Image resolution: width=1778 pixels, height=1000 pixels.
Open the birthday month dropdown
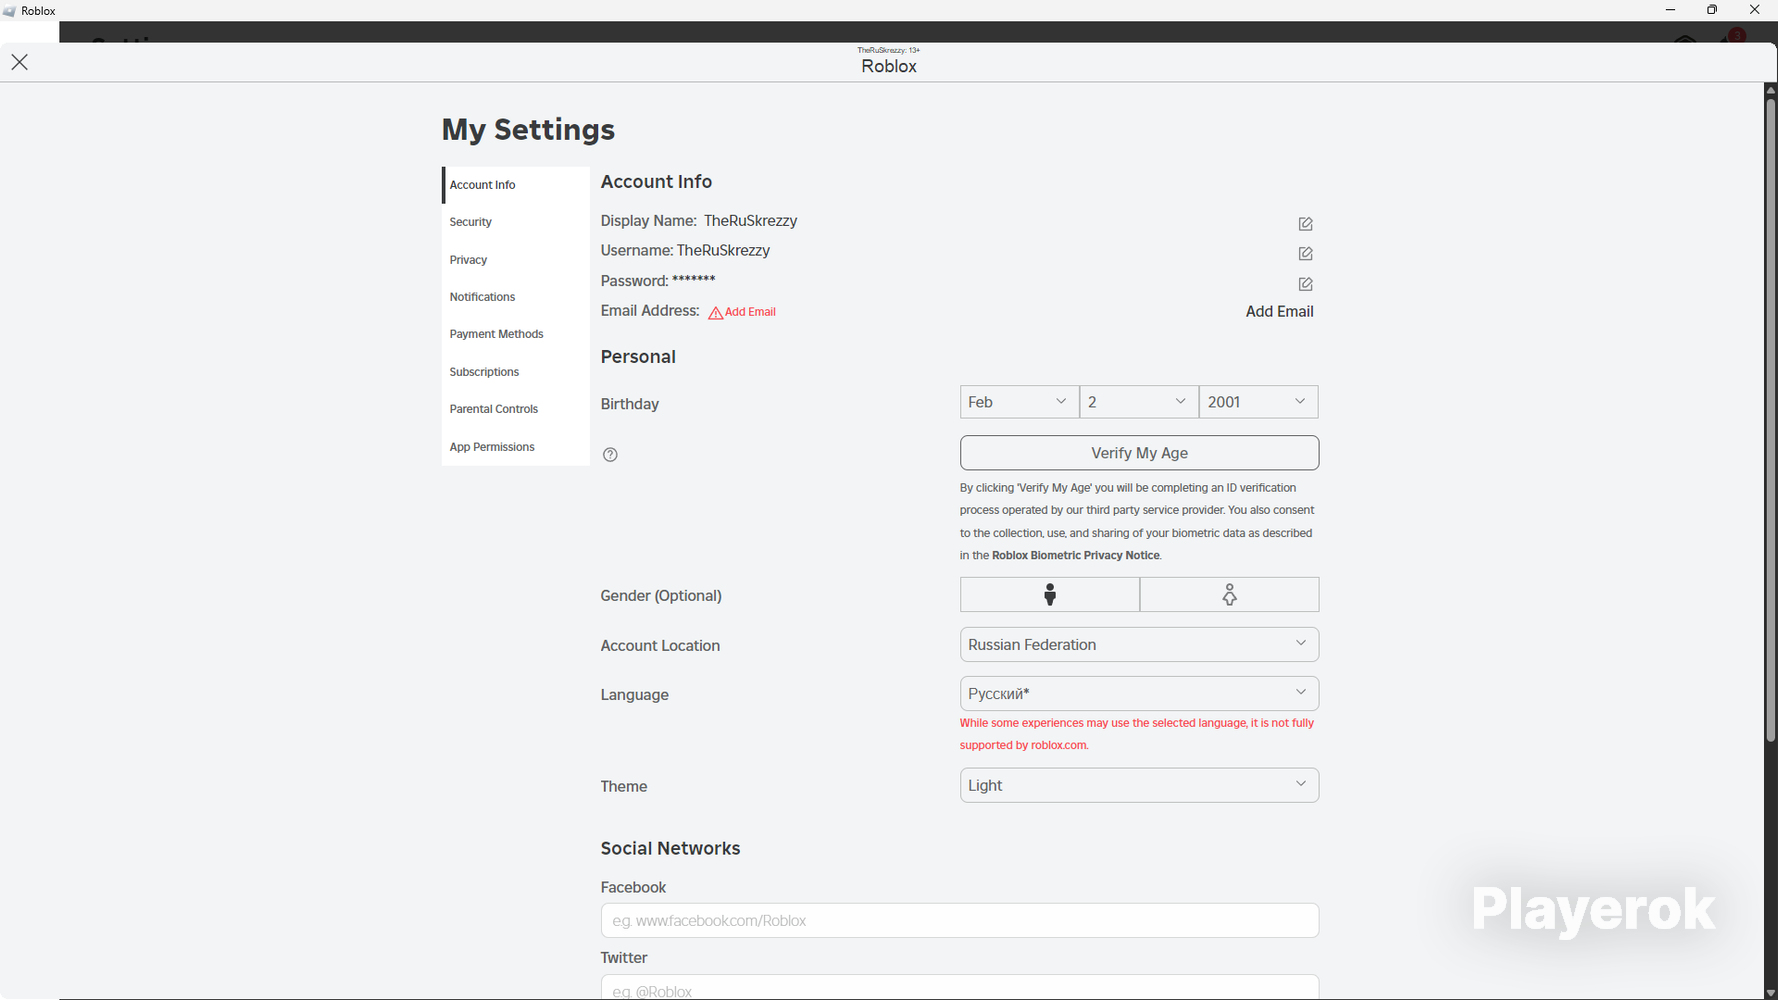[x=1019, y=402]
